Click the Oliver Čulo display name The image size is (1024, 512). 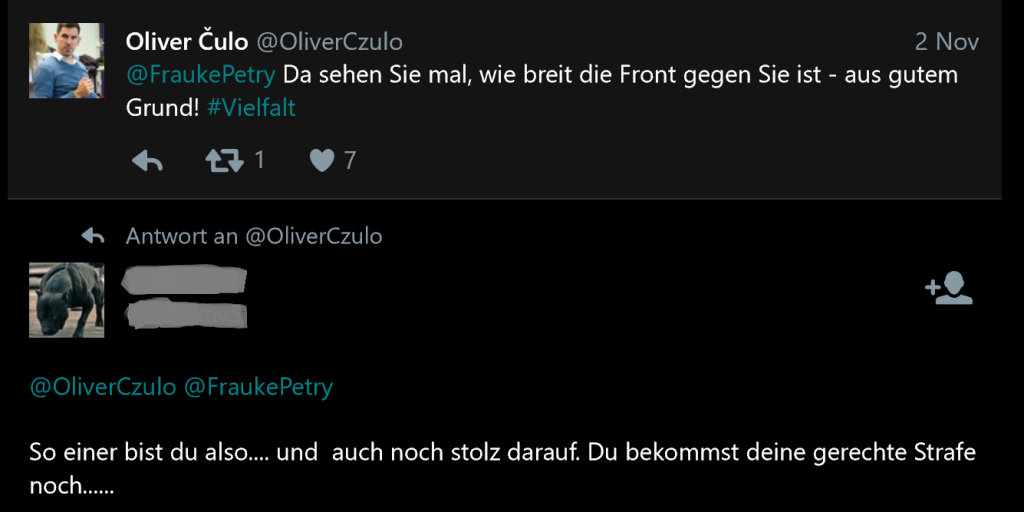coord(187,42)
